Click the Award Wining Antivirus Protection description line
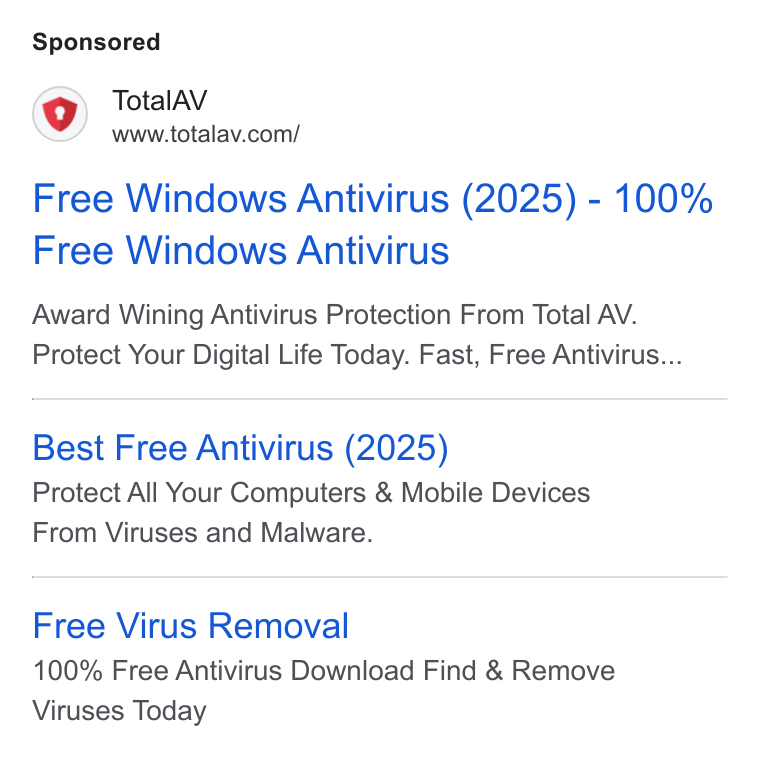This screenshot has width=760, height=778. [x=335, y=315]
